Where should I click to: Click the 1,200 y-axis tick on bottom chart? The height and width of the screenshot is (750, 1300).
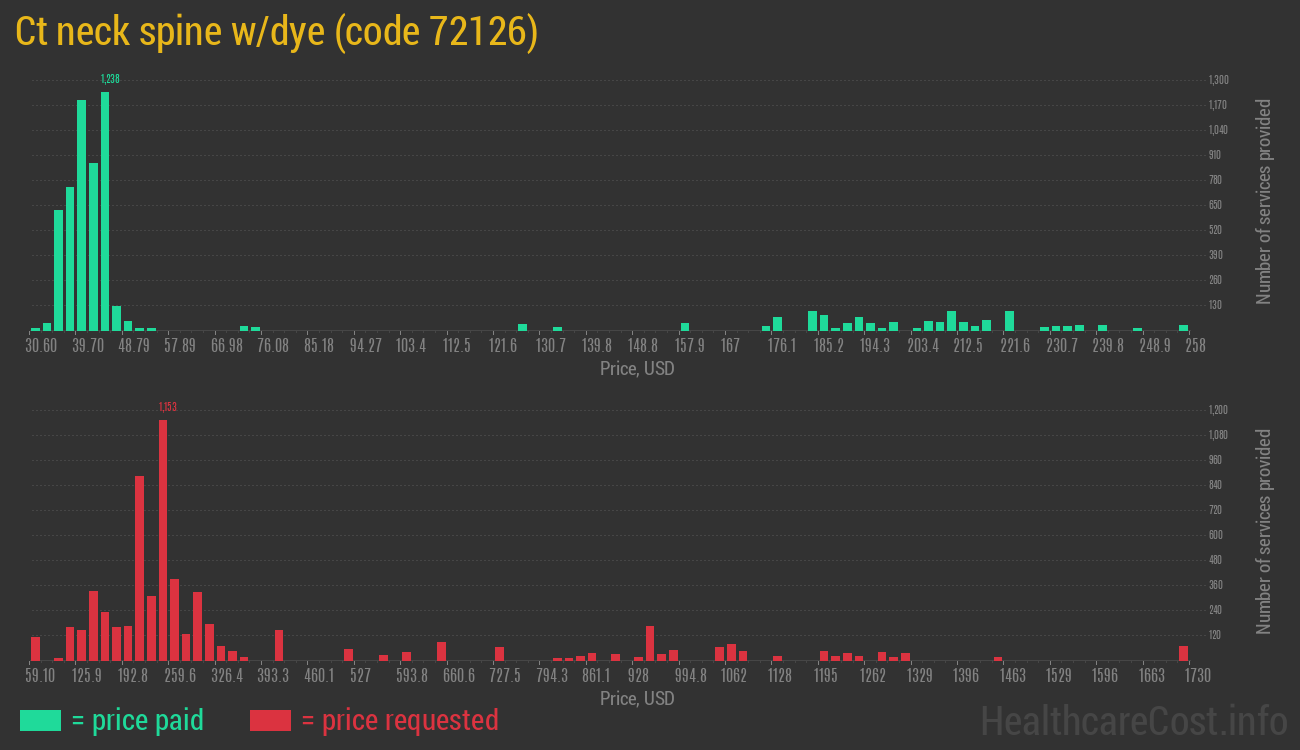pos(1218,410)
